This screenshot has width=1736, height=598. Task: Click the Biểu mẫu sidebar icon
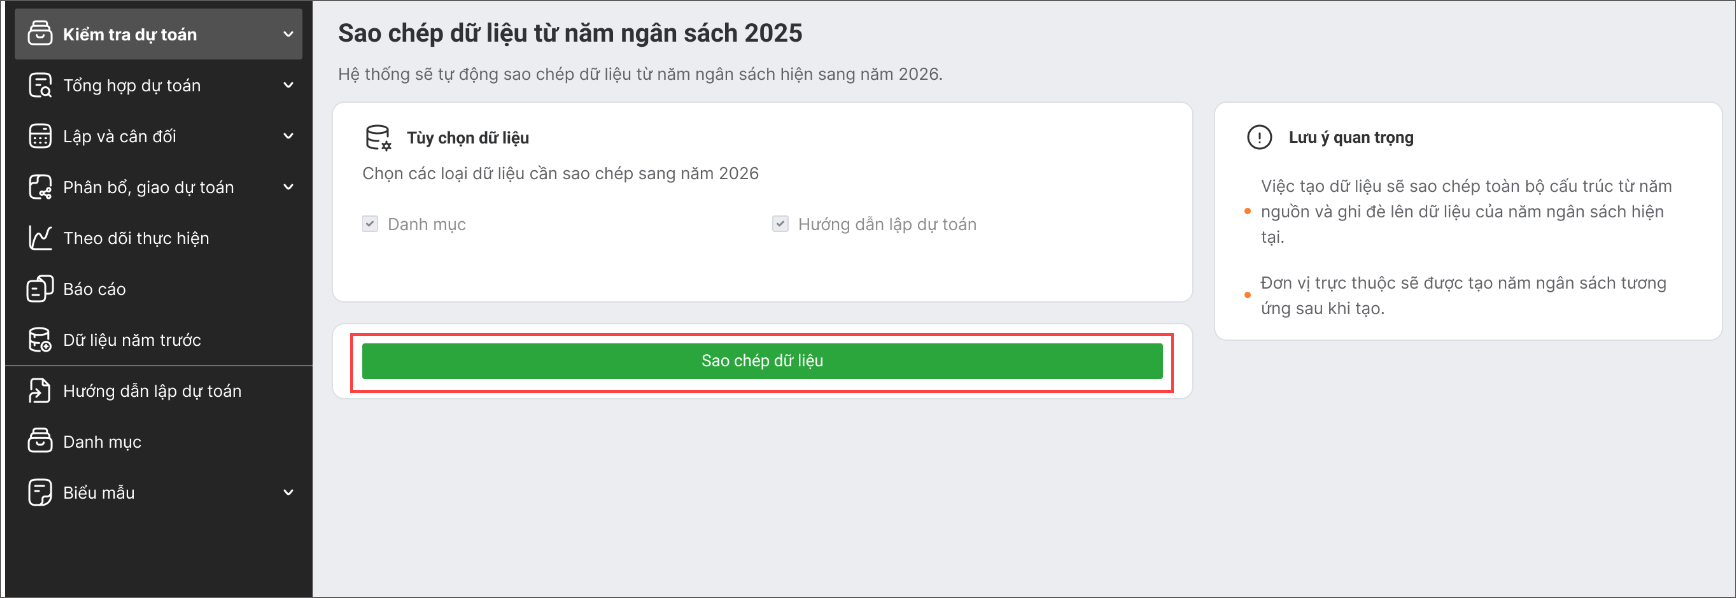click(x=40, y=492)
